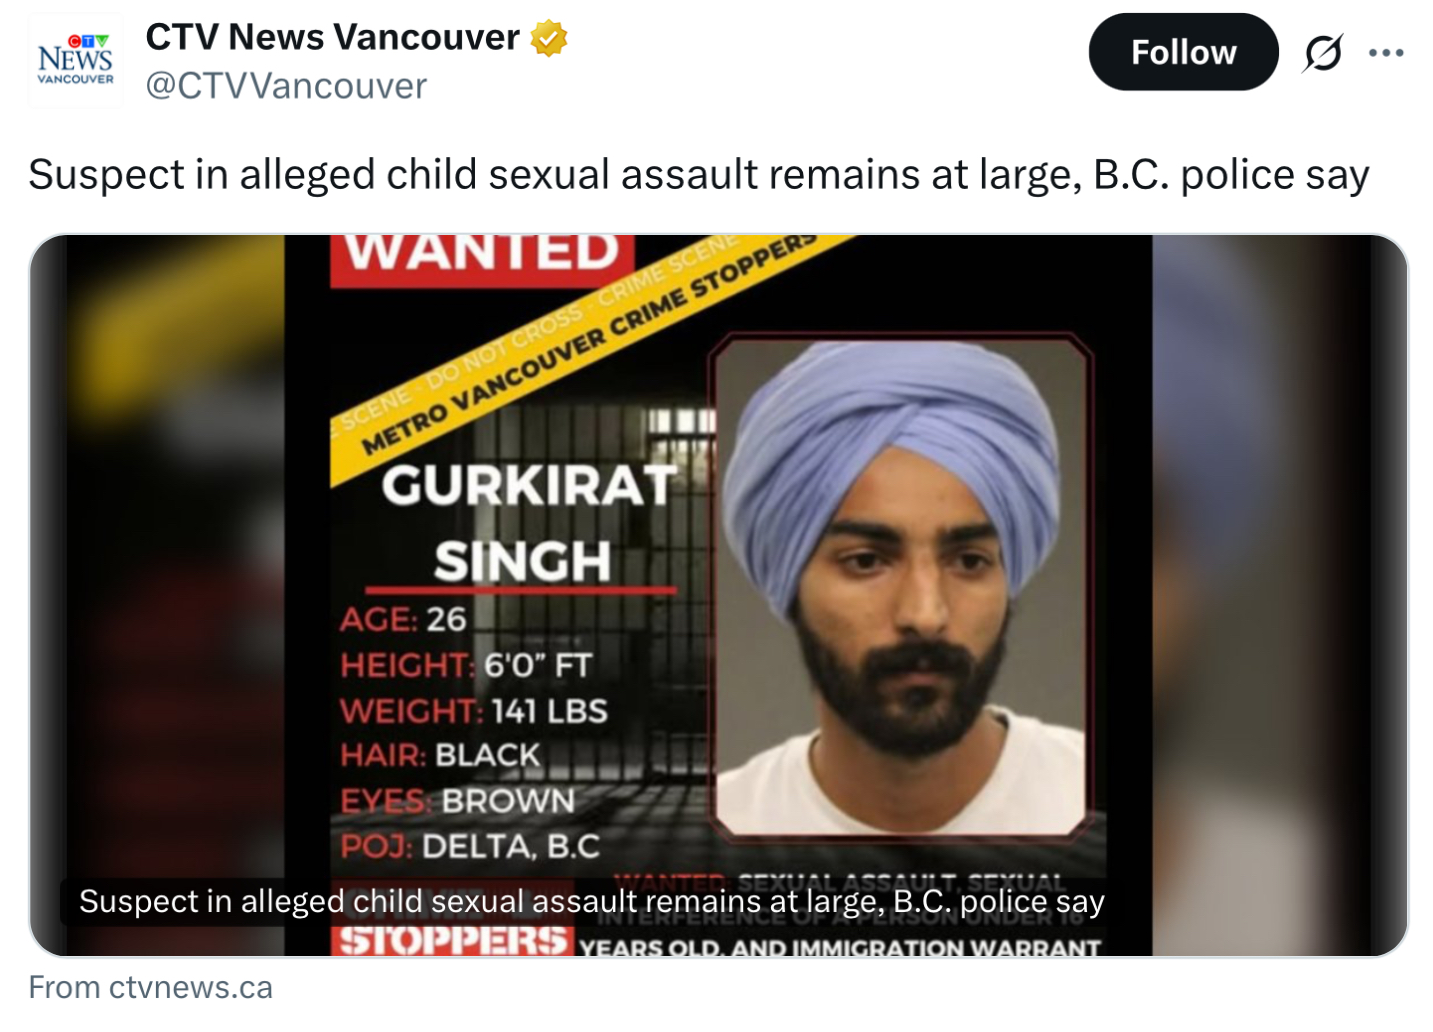
Task: Click the WEIGHT: 141 LBS line
Action: (x=474, y=711)
